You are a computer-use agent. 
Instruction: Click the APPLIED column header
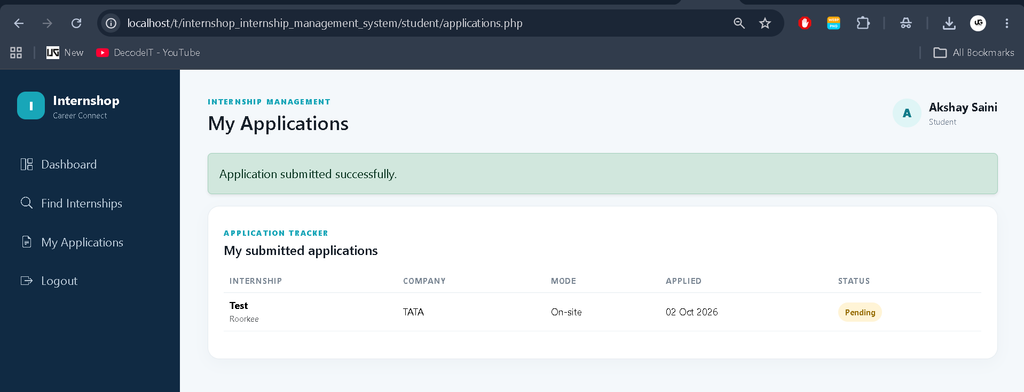(684, 281)
